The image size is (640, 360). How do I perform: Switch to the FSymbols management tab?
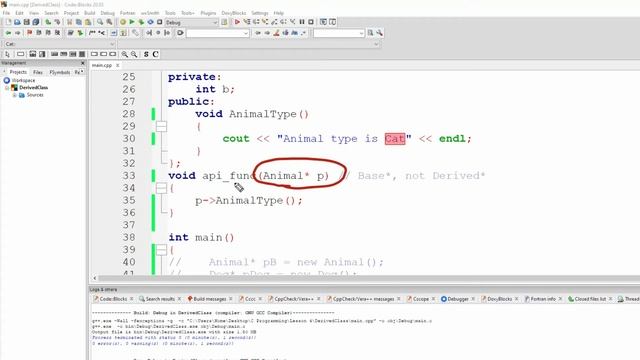point(60,72)
